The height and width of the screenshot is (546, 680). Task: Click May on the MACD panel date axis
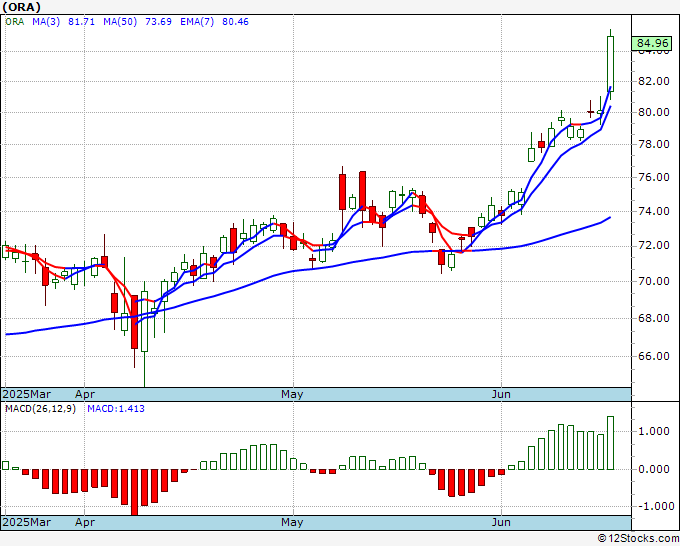(292, 522)
